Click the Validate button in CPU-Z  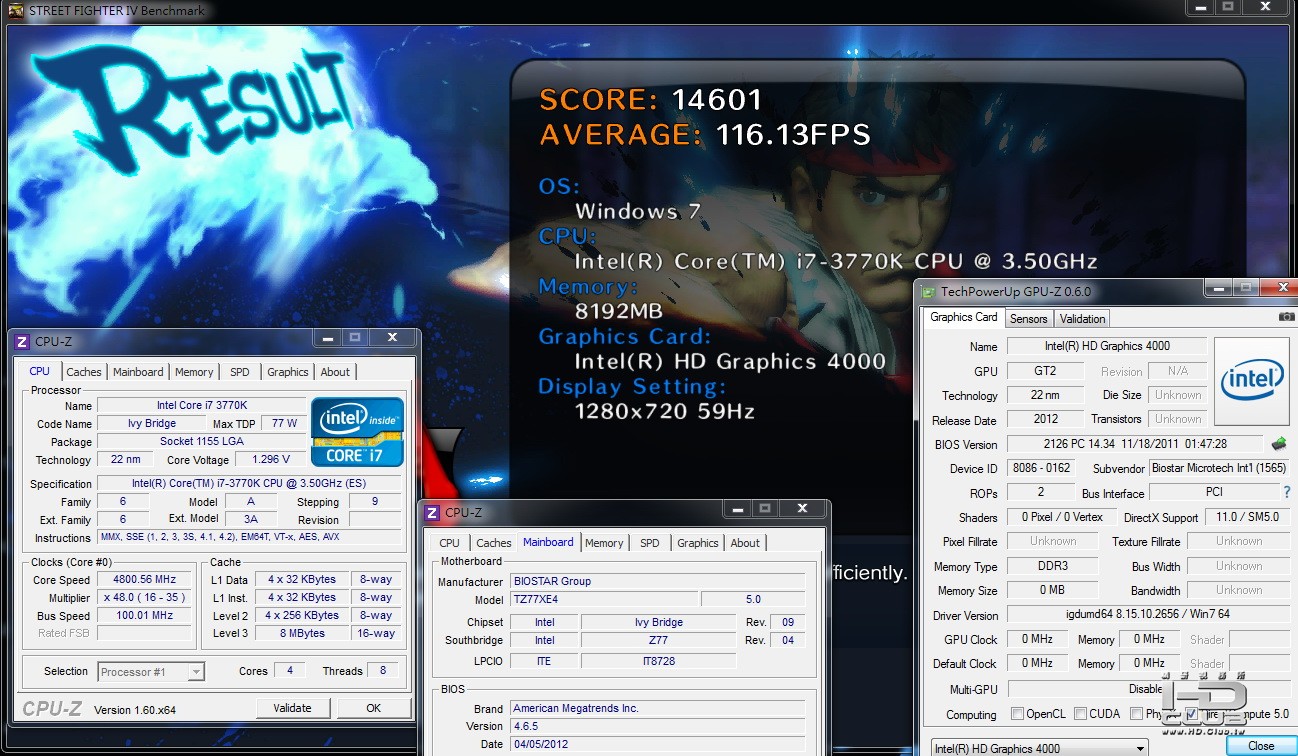pos(292,708)
